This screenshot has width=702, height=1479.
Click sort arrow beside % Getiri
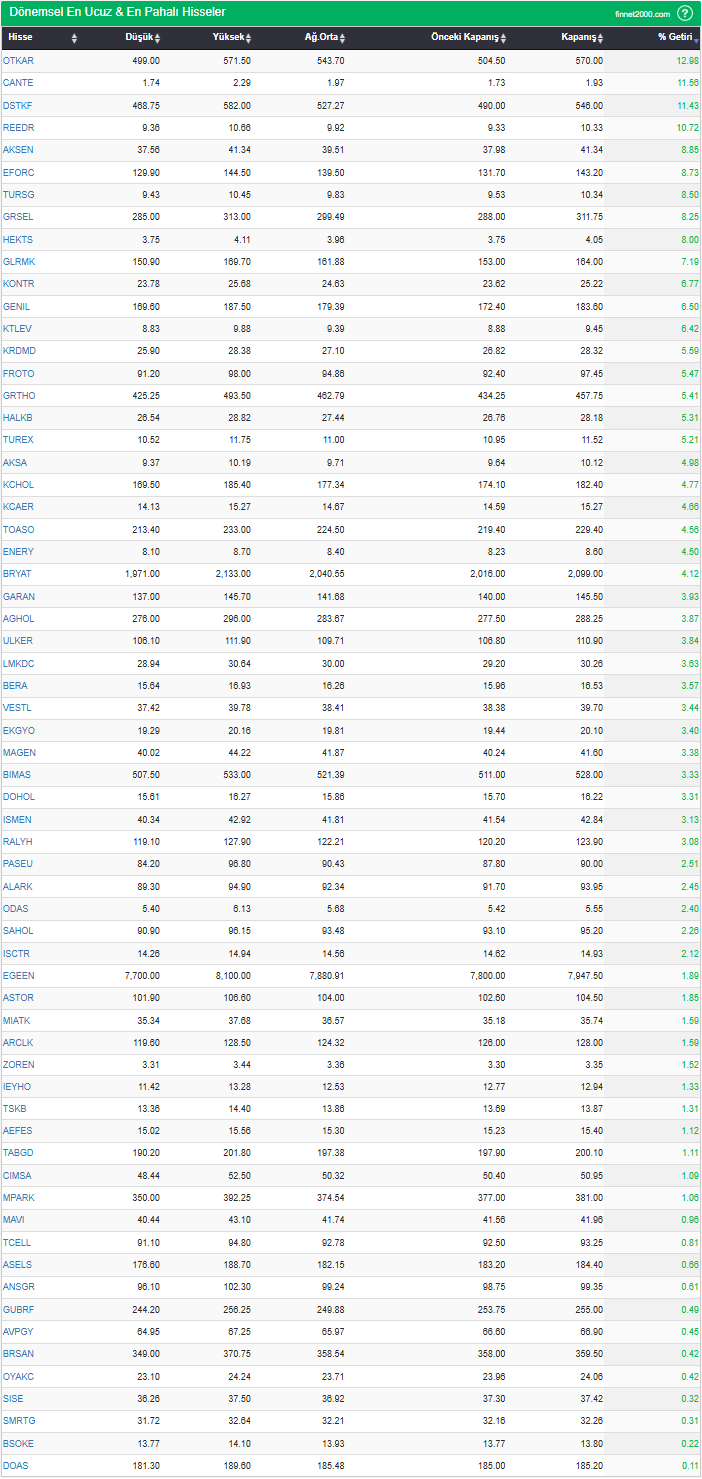pyautogui.click(x=696, y=38)
